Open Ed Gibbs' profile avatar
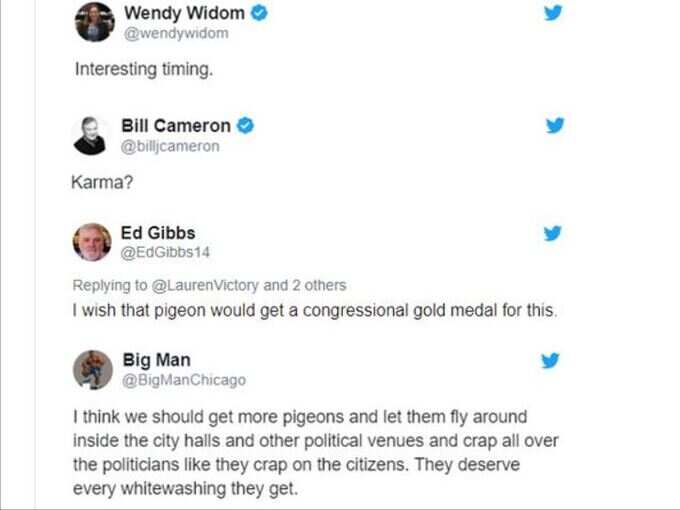680x510 pixels. [92, 242]
